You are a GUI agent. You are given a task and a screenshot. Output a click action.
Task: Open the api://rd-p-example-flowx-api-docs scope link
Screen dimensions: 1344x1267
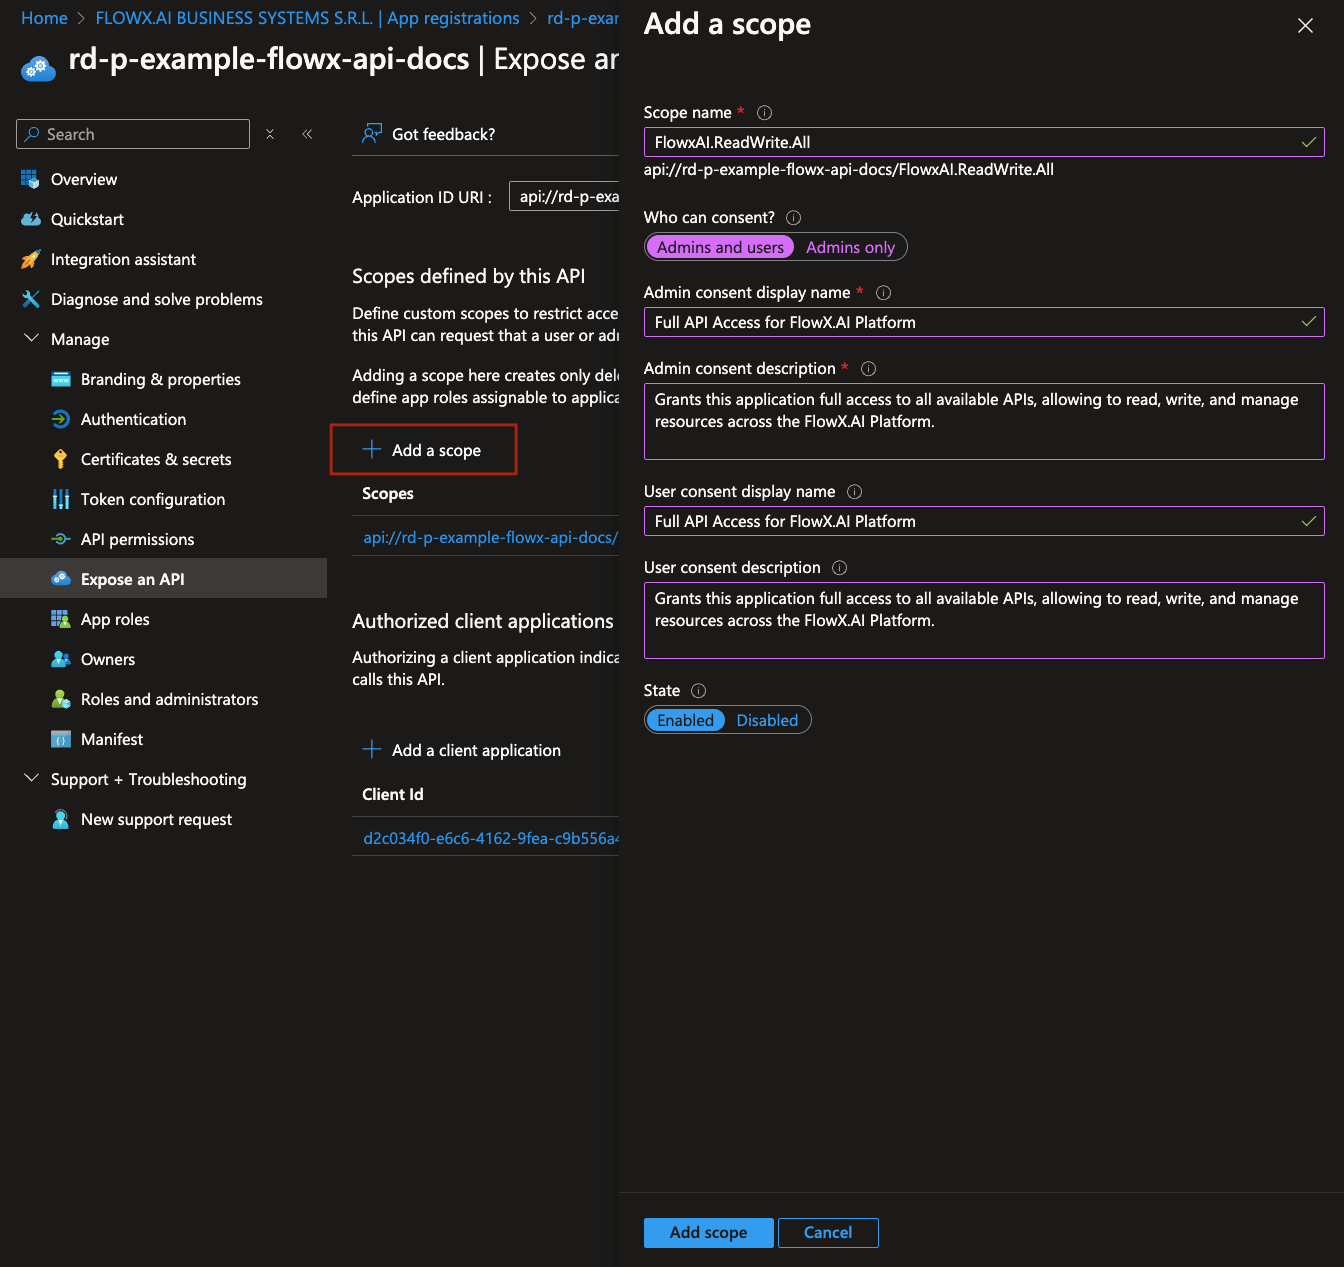click(x=490, y=538)
